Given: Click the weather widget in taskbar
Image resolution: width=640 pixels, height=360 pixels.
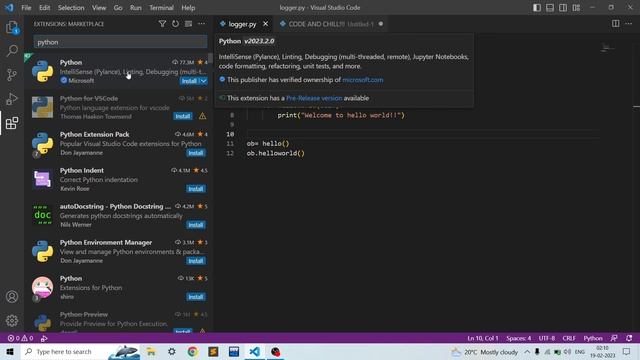Looking at the screenshot, I should pos(484,352).
